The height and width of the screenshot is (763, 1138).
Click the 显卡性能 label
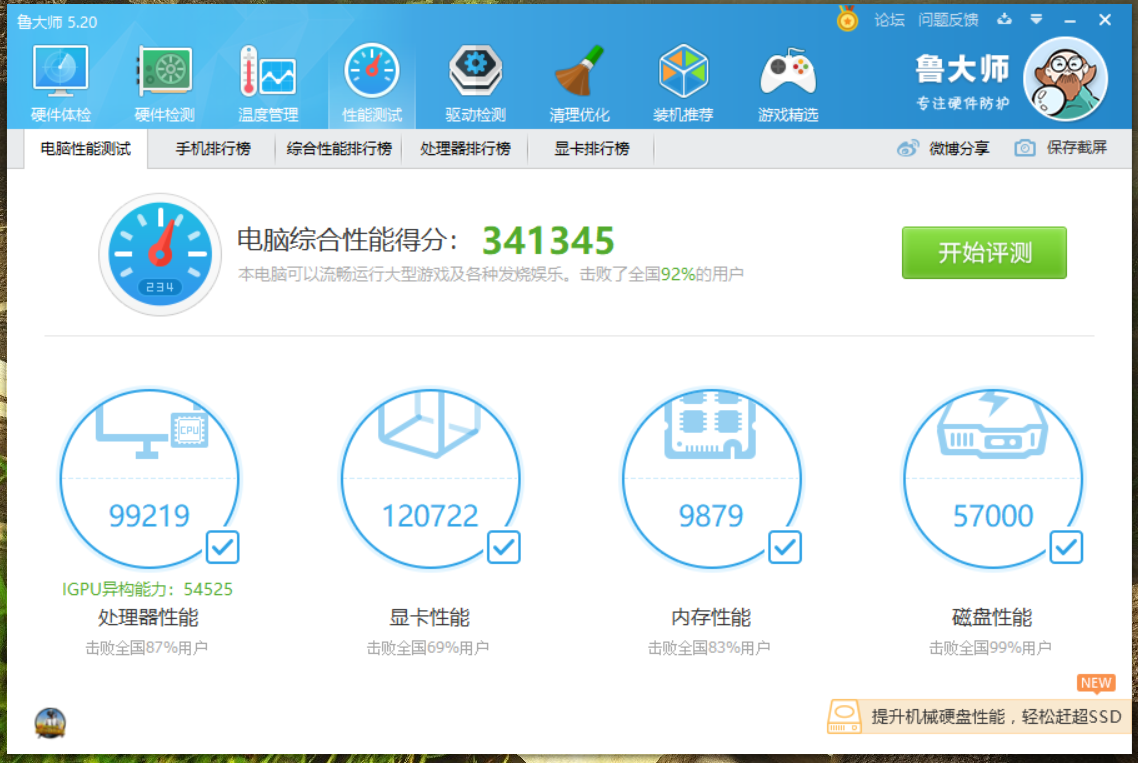(430, 618)
